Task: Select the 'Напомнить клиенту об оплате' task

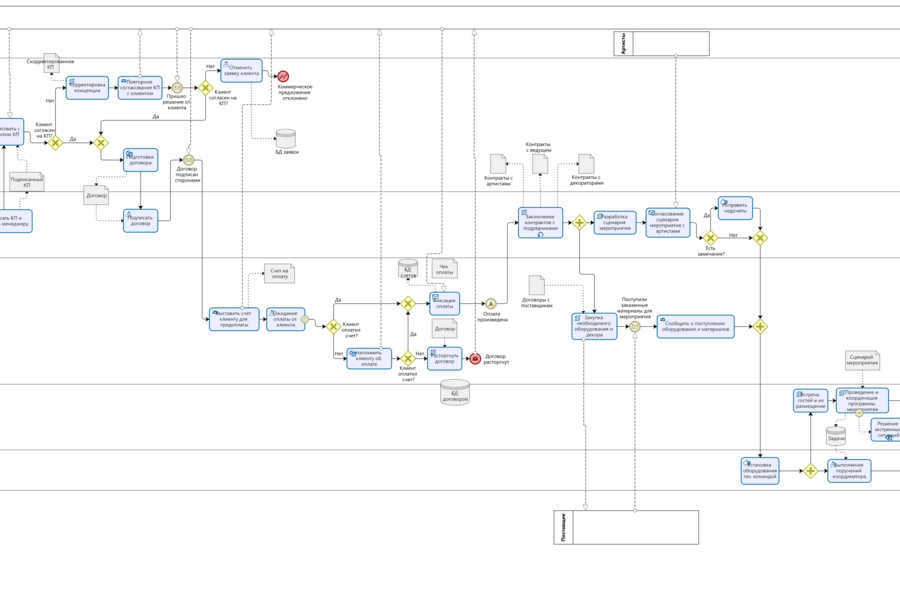Action: [369, 358]
